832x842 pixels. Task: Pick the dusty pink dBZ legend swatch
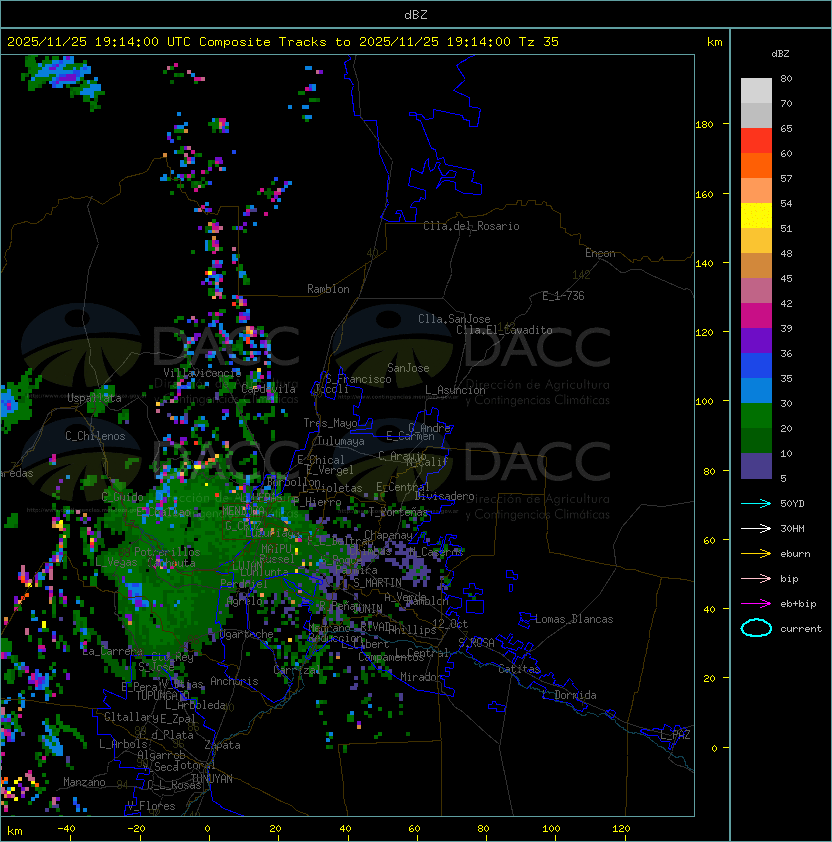756,291
